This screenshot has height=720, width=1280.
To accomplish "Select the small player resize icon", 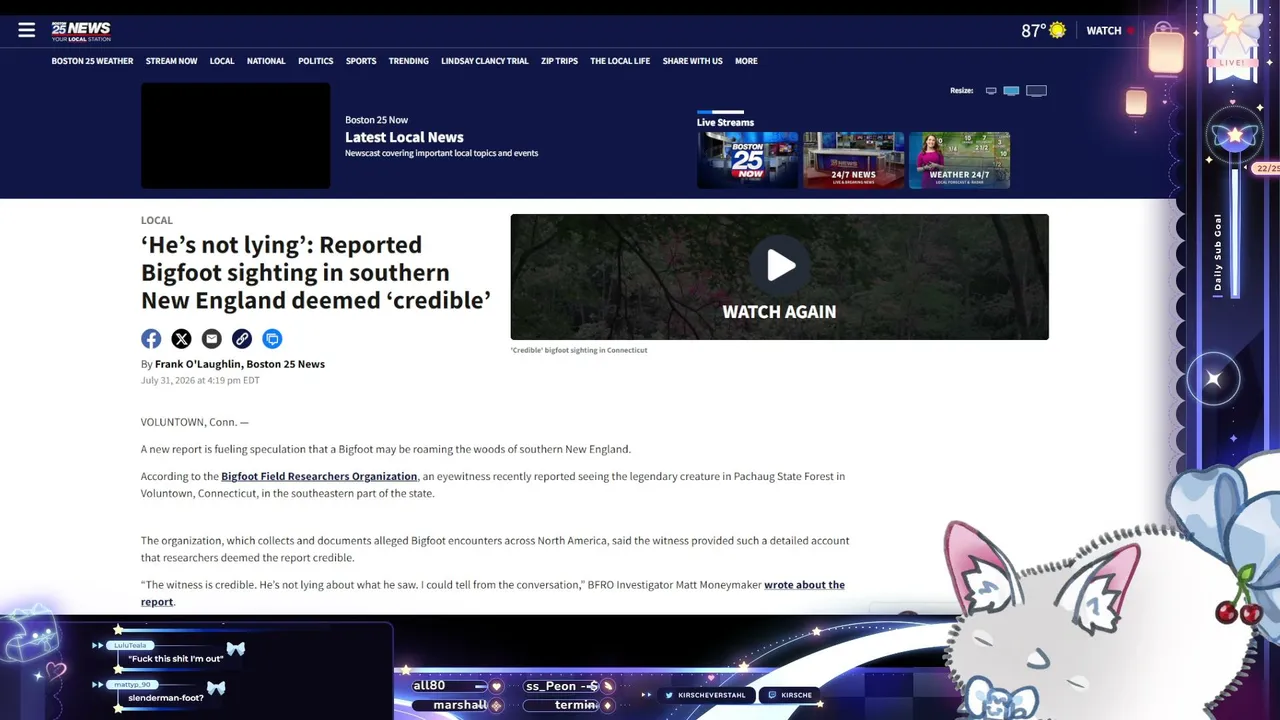I will (x=991, y=91).
